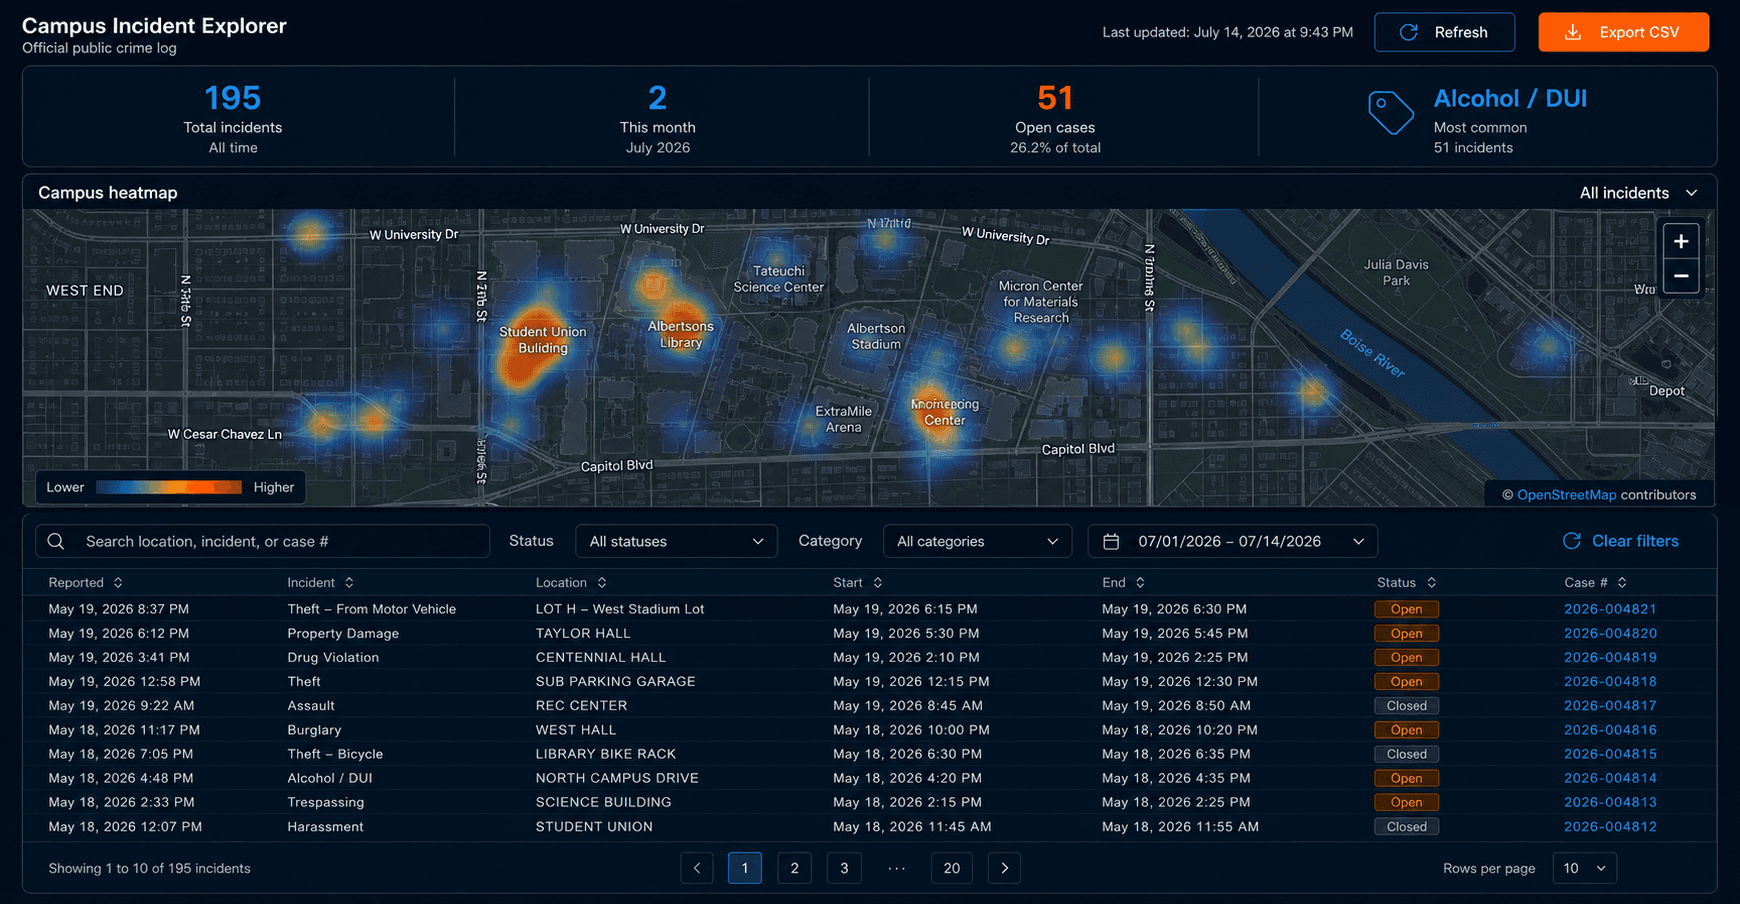Click the '195 Total incidents' stat

(233, 118)
